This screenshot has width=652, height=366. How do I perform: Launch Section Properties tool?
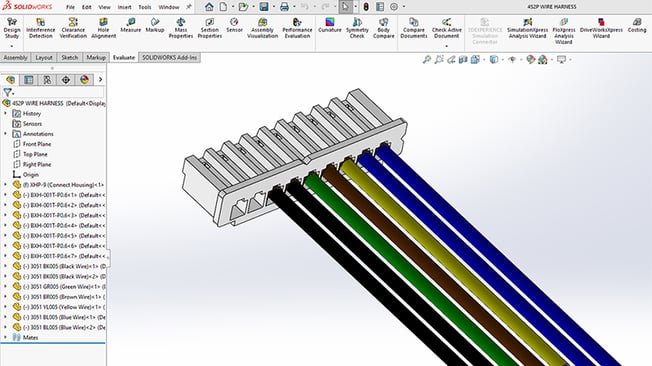[x=210, y=28]
